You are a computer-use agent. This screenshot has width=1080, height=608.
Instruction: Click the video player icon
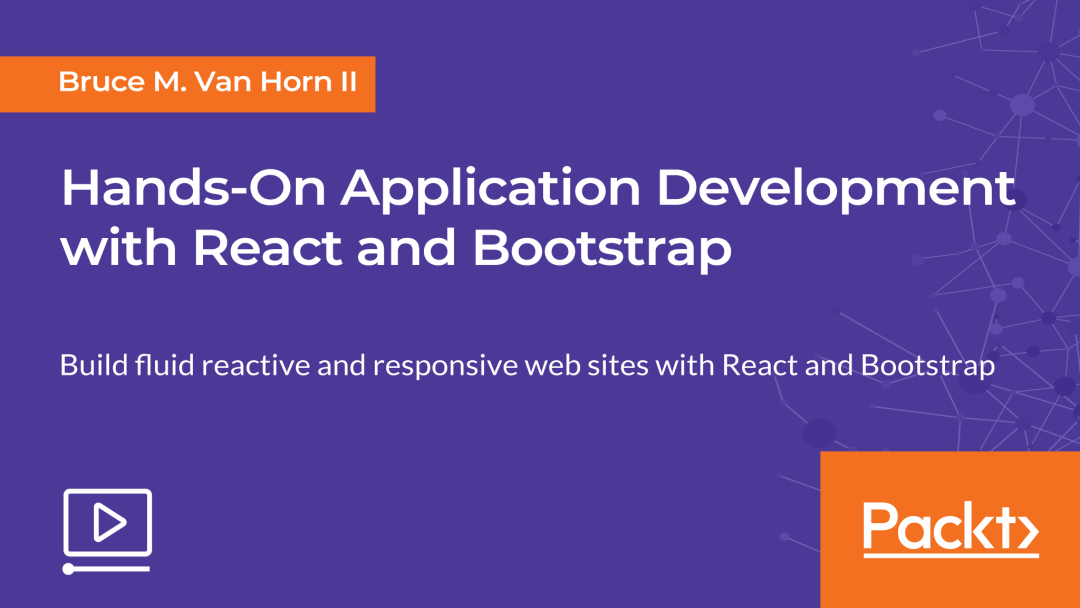tap(107, 531)
